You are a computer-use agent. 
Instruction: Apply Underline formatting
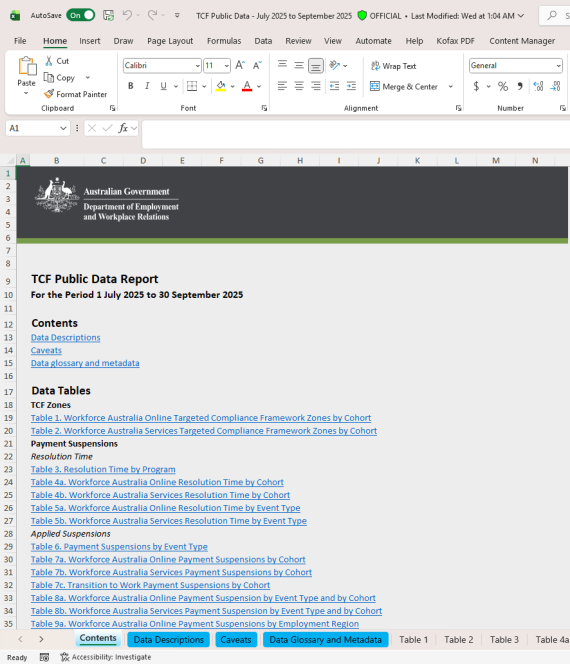click(163, 86)
